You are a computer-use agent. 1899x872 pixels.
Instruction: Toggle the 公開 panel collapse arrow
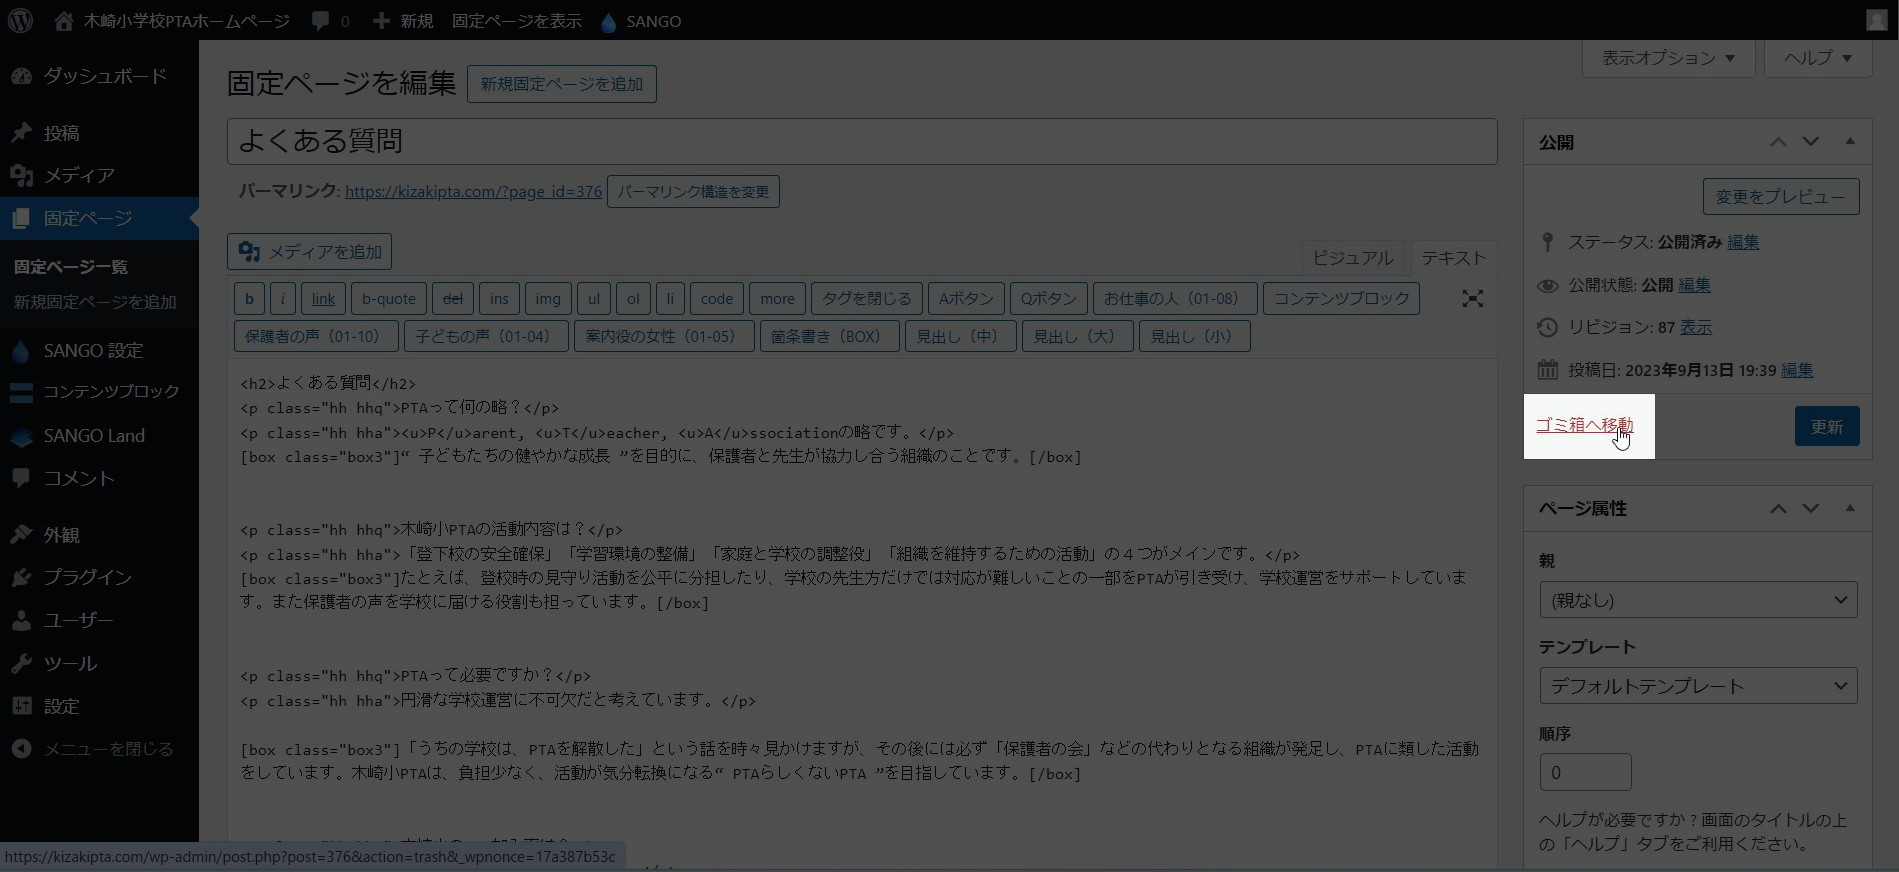[1850, 142]
